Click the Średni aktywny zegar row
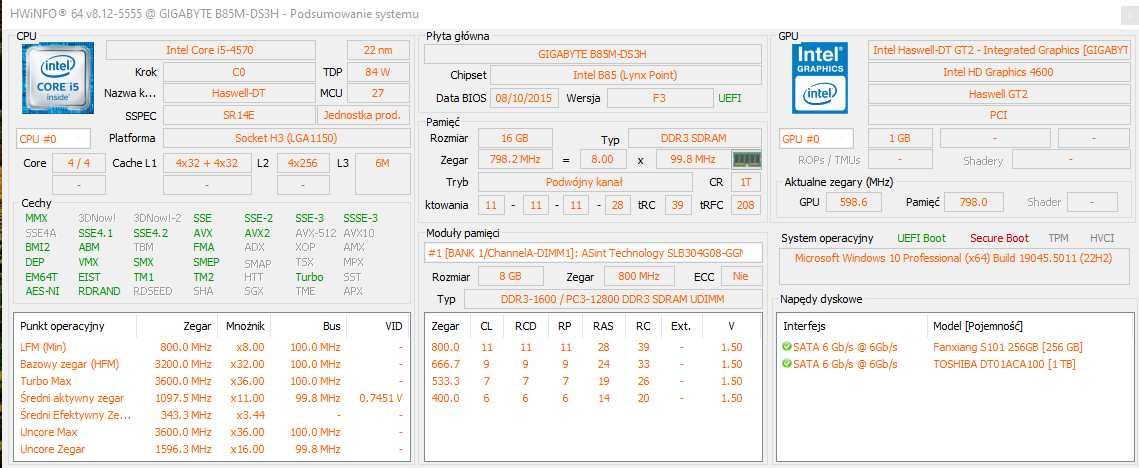1139x468 pixels. pyautogui.click(x=211, y=398)
